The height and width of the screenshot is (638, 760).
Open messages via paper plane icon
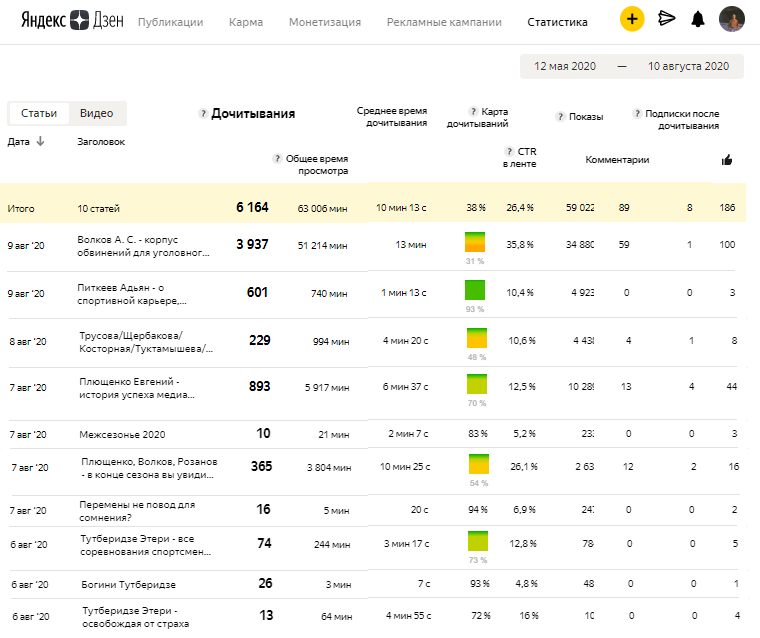(x=666, y=19)
